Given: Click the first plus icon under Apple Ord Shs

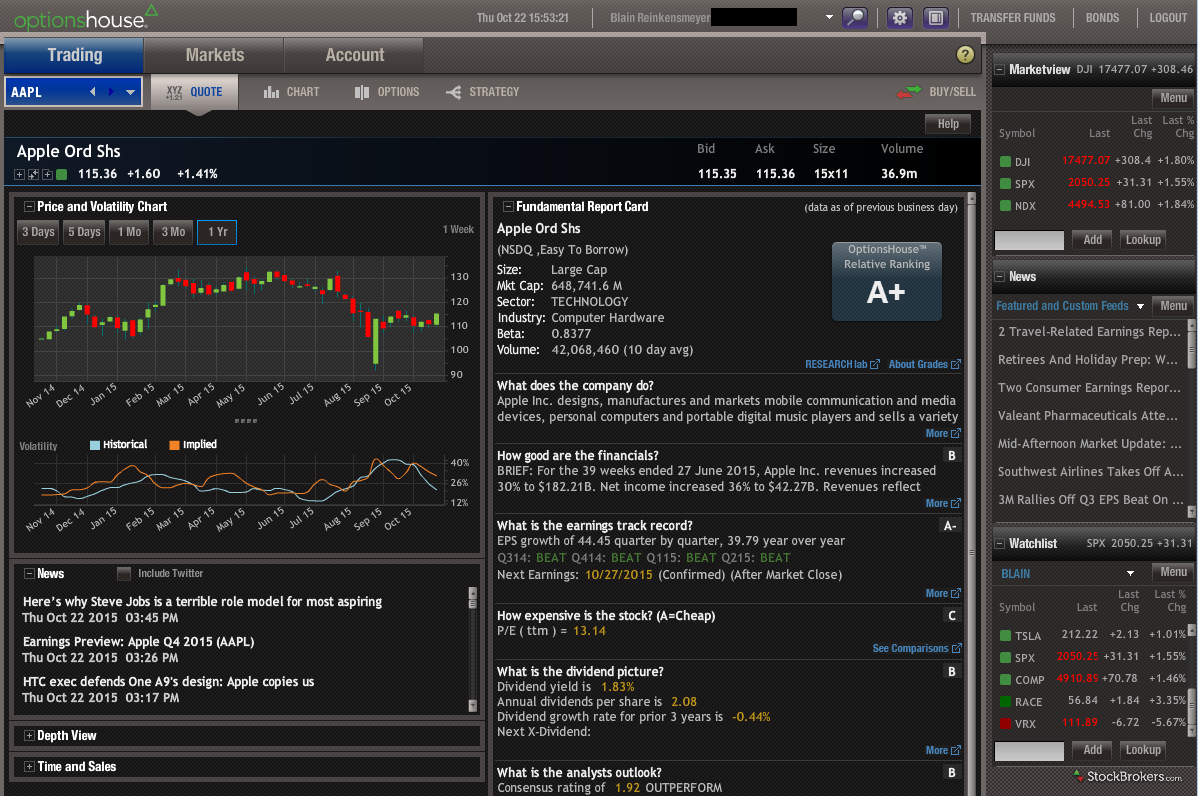Looking at the screenshot, I should tap(19, 174).
